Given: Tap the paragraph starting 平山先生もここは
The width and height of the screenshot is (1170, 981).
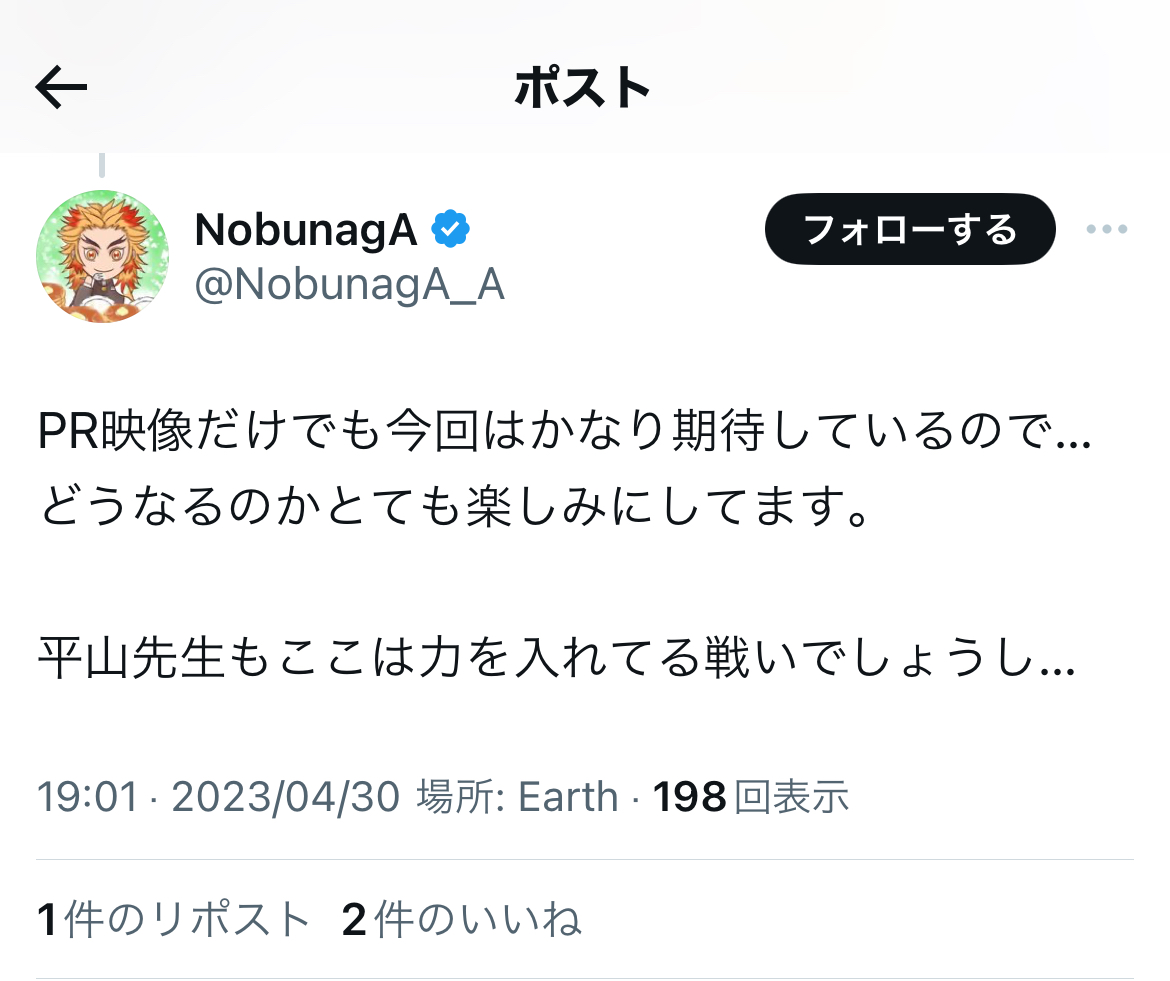Looking at the screenshot, I should pos(557,658).
